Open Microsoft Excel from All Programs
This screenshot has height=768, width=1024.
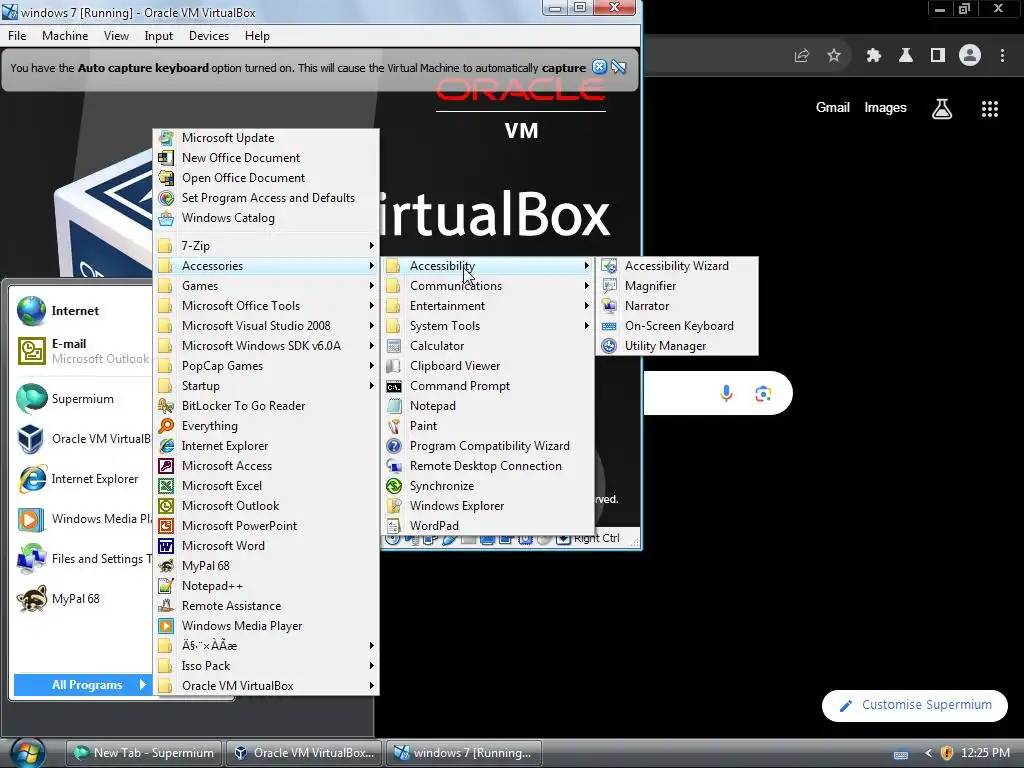(x=266, y=486)
